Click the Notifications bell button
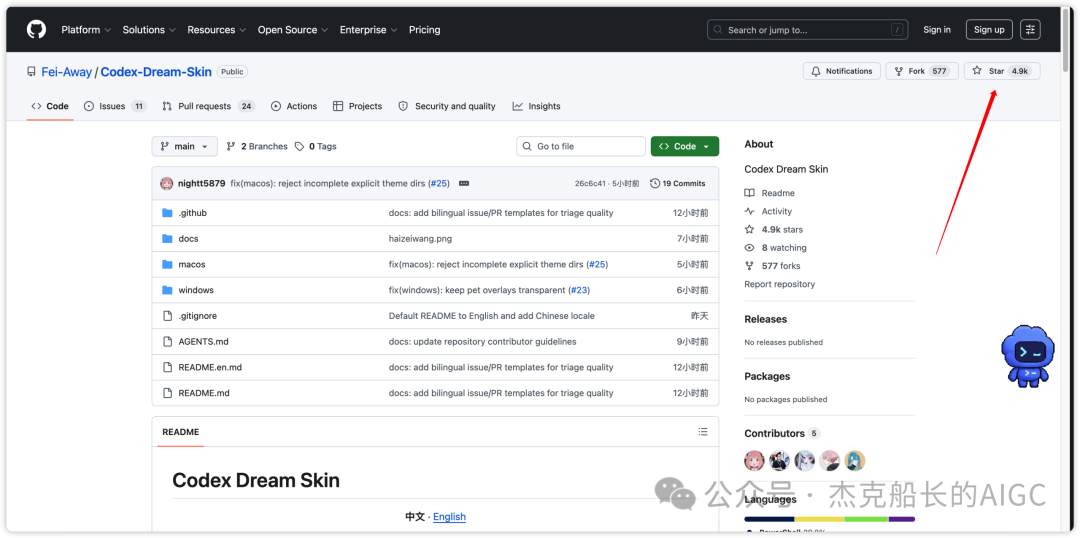The width and height of the screenshot is (1080, 538). [842, 71]
